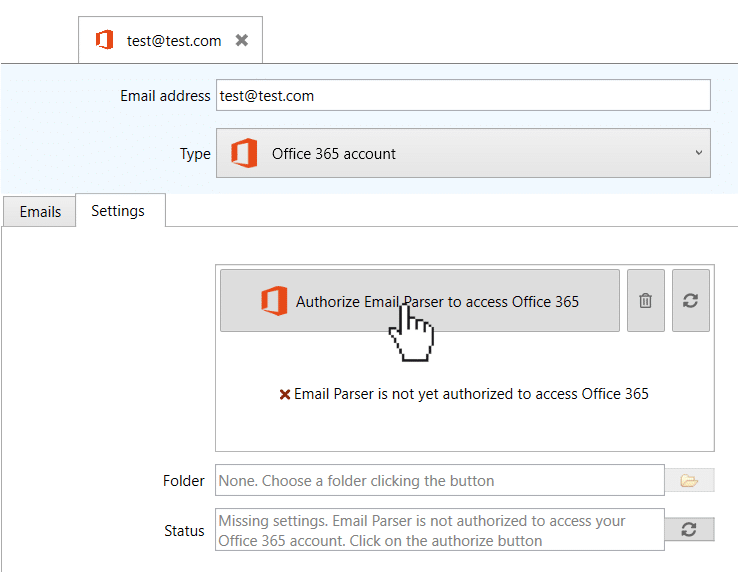The width and height of the screenshot is (738, 572).
Task: Click the 'Status' label
Action: 184,531
